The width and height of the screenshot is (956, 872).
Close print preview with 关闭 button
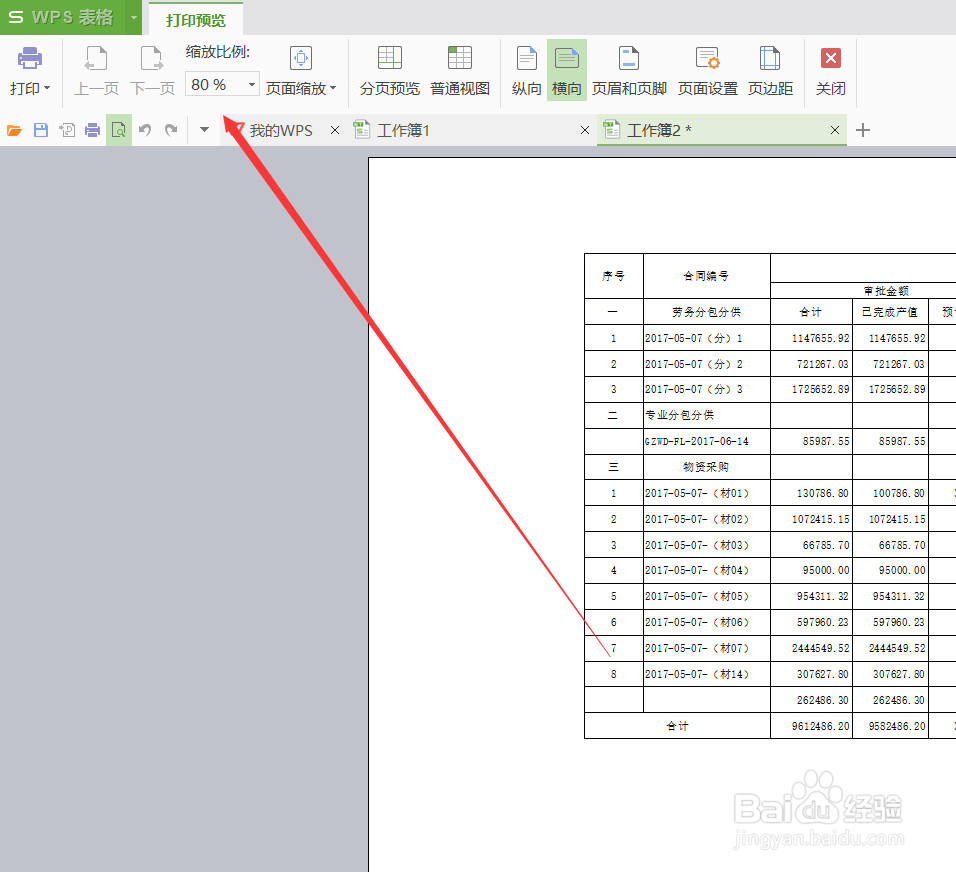tap(830, 71)
